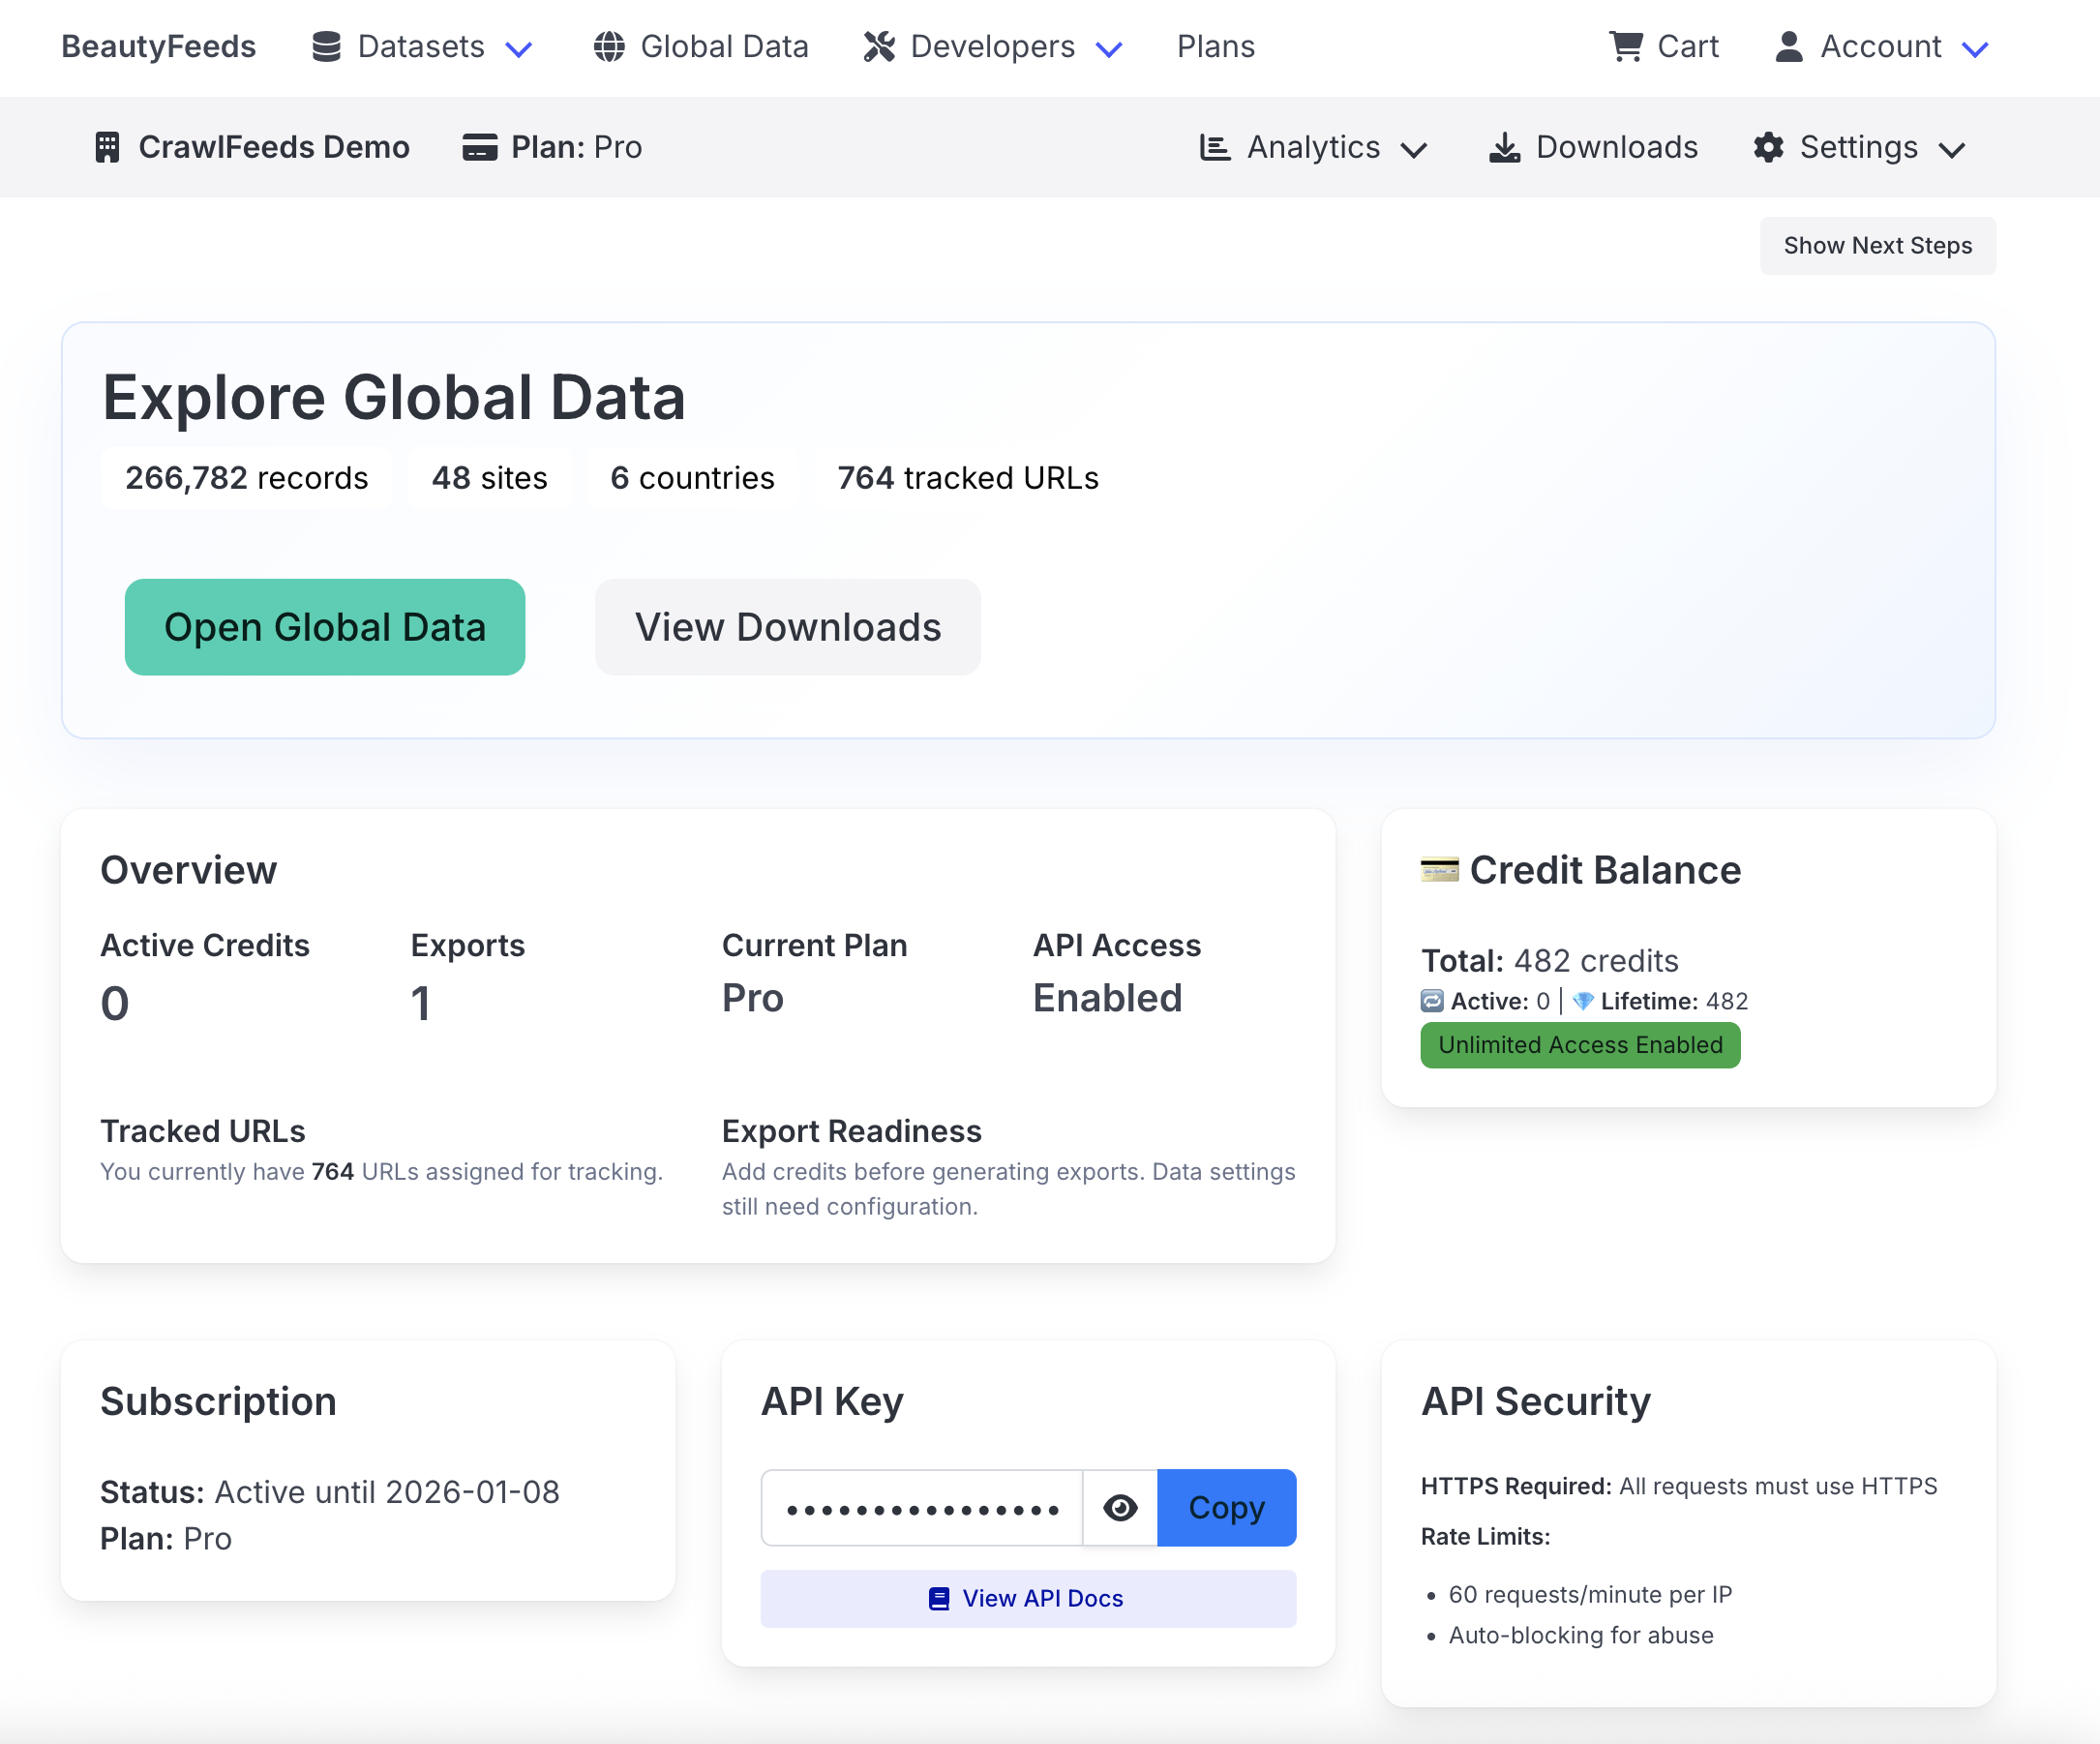Go to the BeautyFeeds home link
This screenshot has height=1744, width=2100.
[x=158, y=46]
